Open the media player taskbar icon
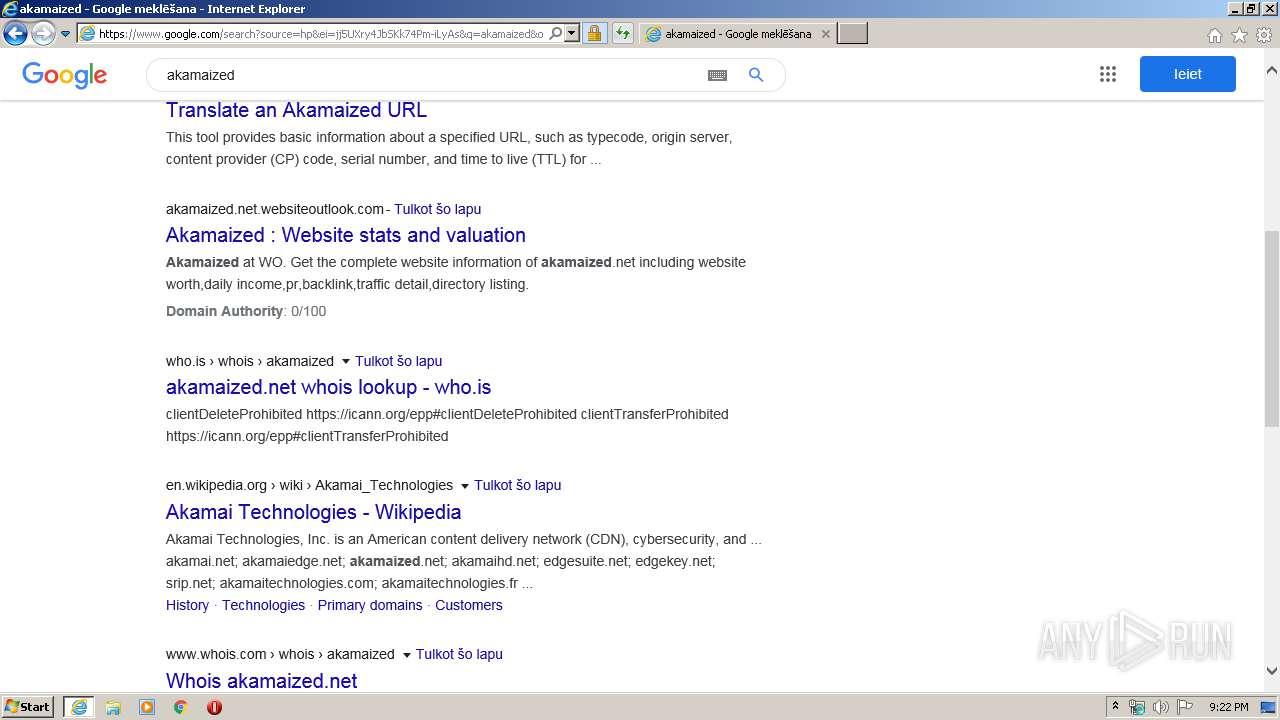Image resolution: width=1280 pixels, height=720 pixels. tap(147, 707)
